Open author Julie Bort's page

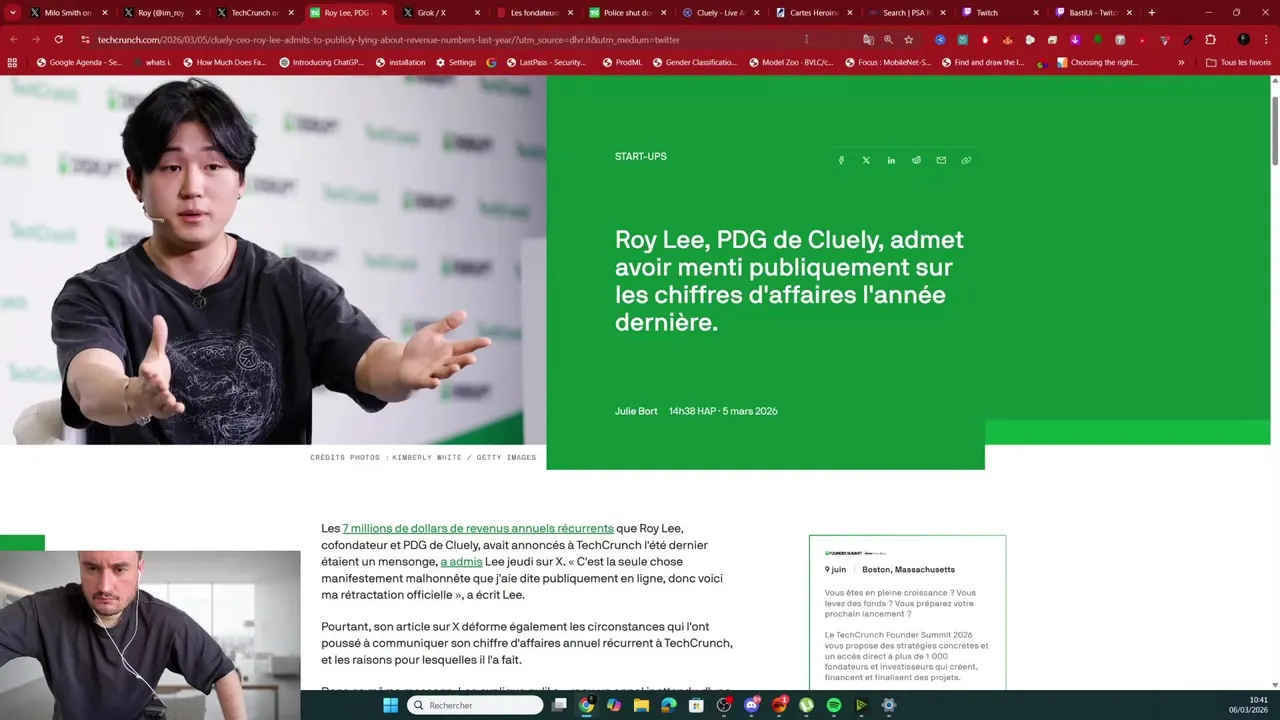point(636,411)
